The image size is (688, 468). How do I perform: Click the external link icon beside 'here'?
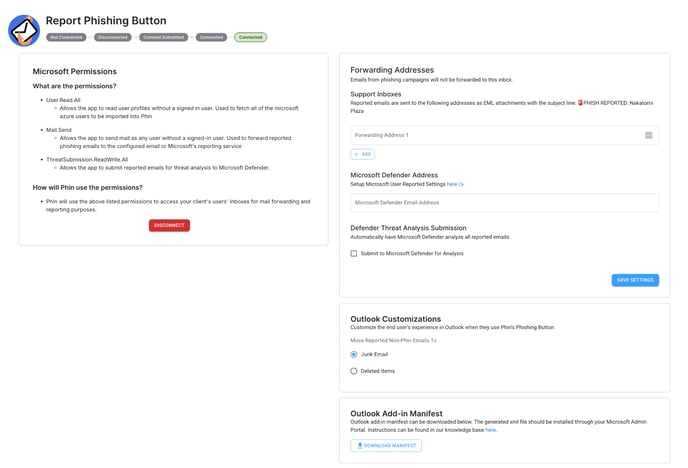coord(461,185)
